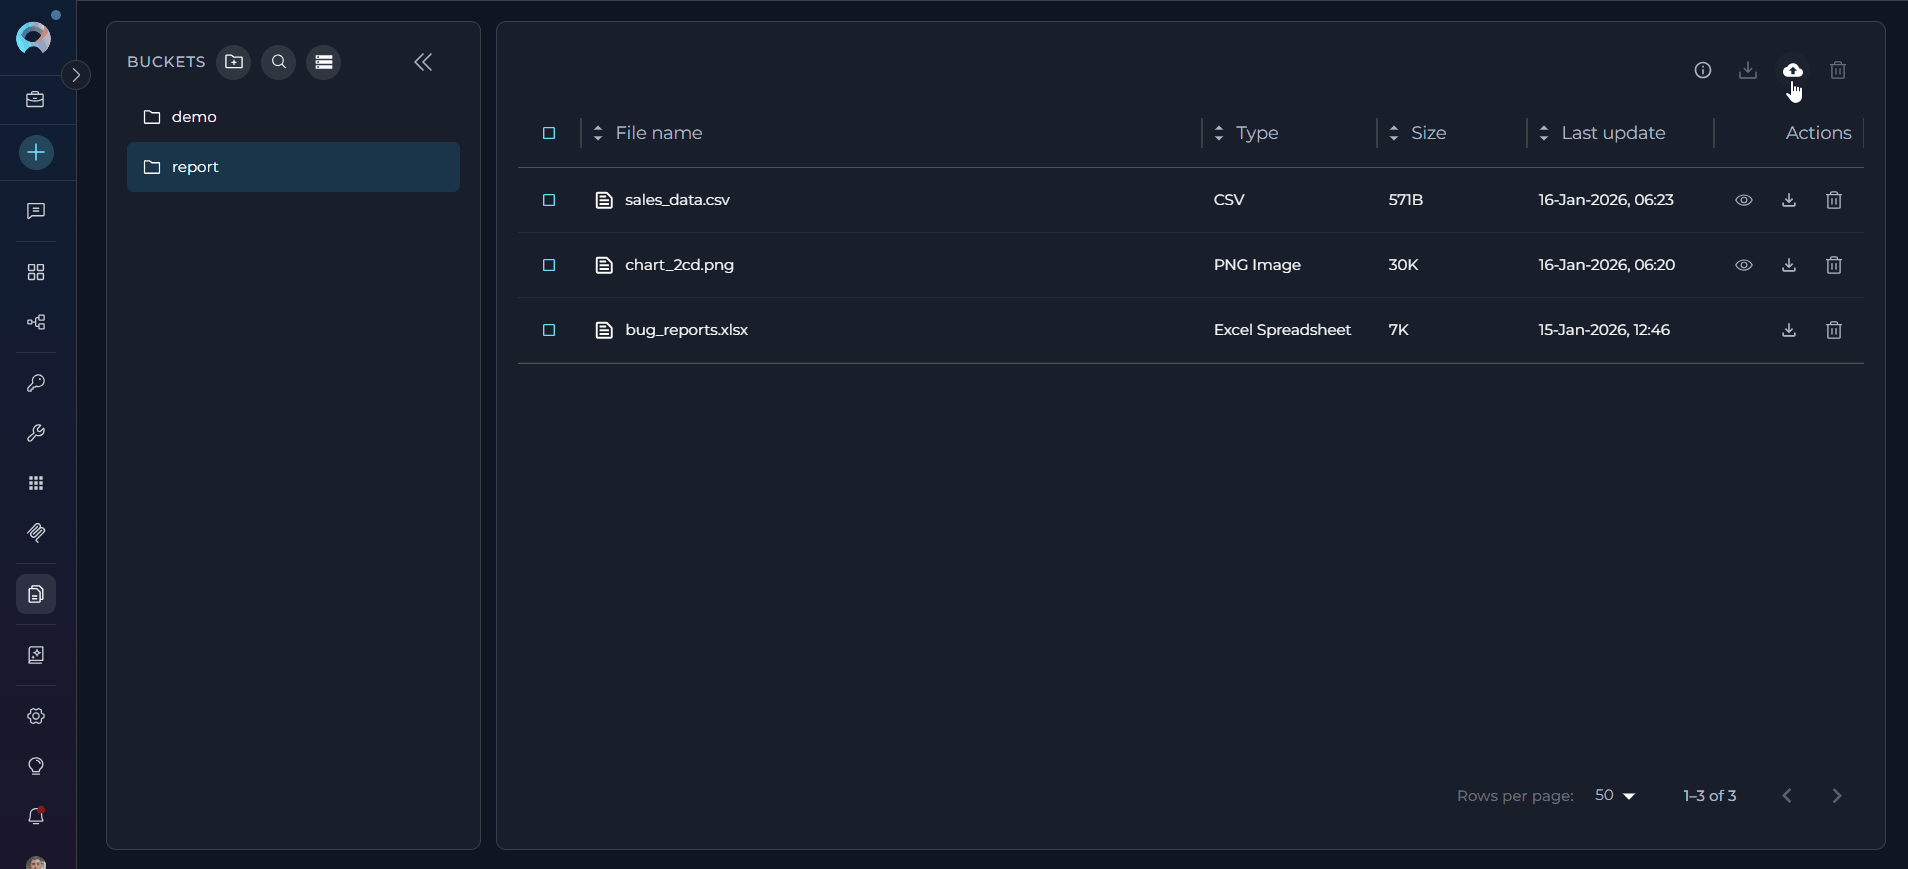Select the report bucket

pos(195,167)
